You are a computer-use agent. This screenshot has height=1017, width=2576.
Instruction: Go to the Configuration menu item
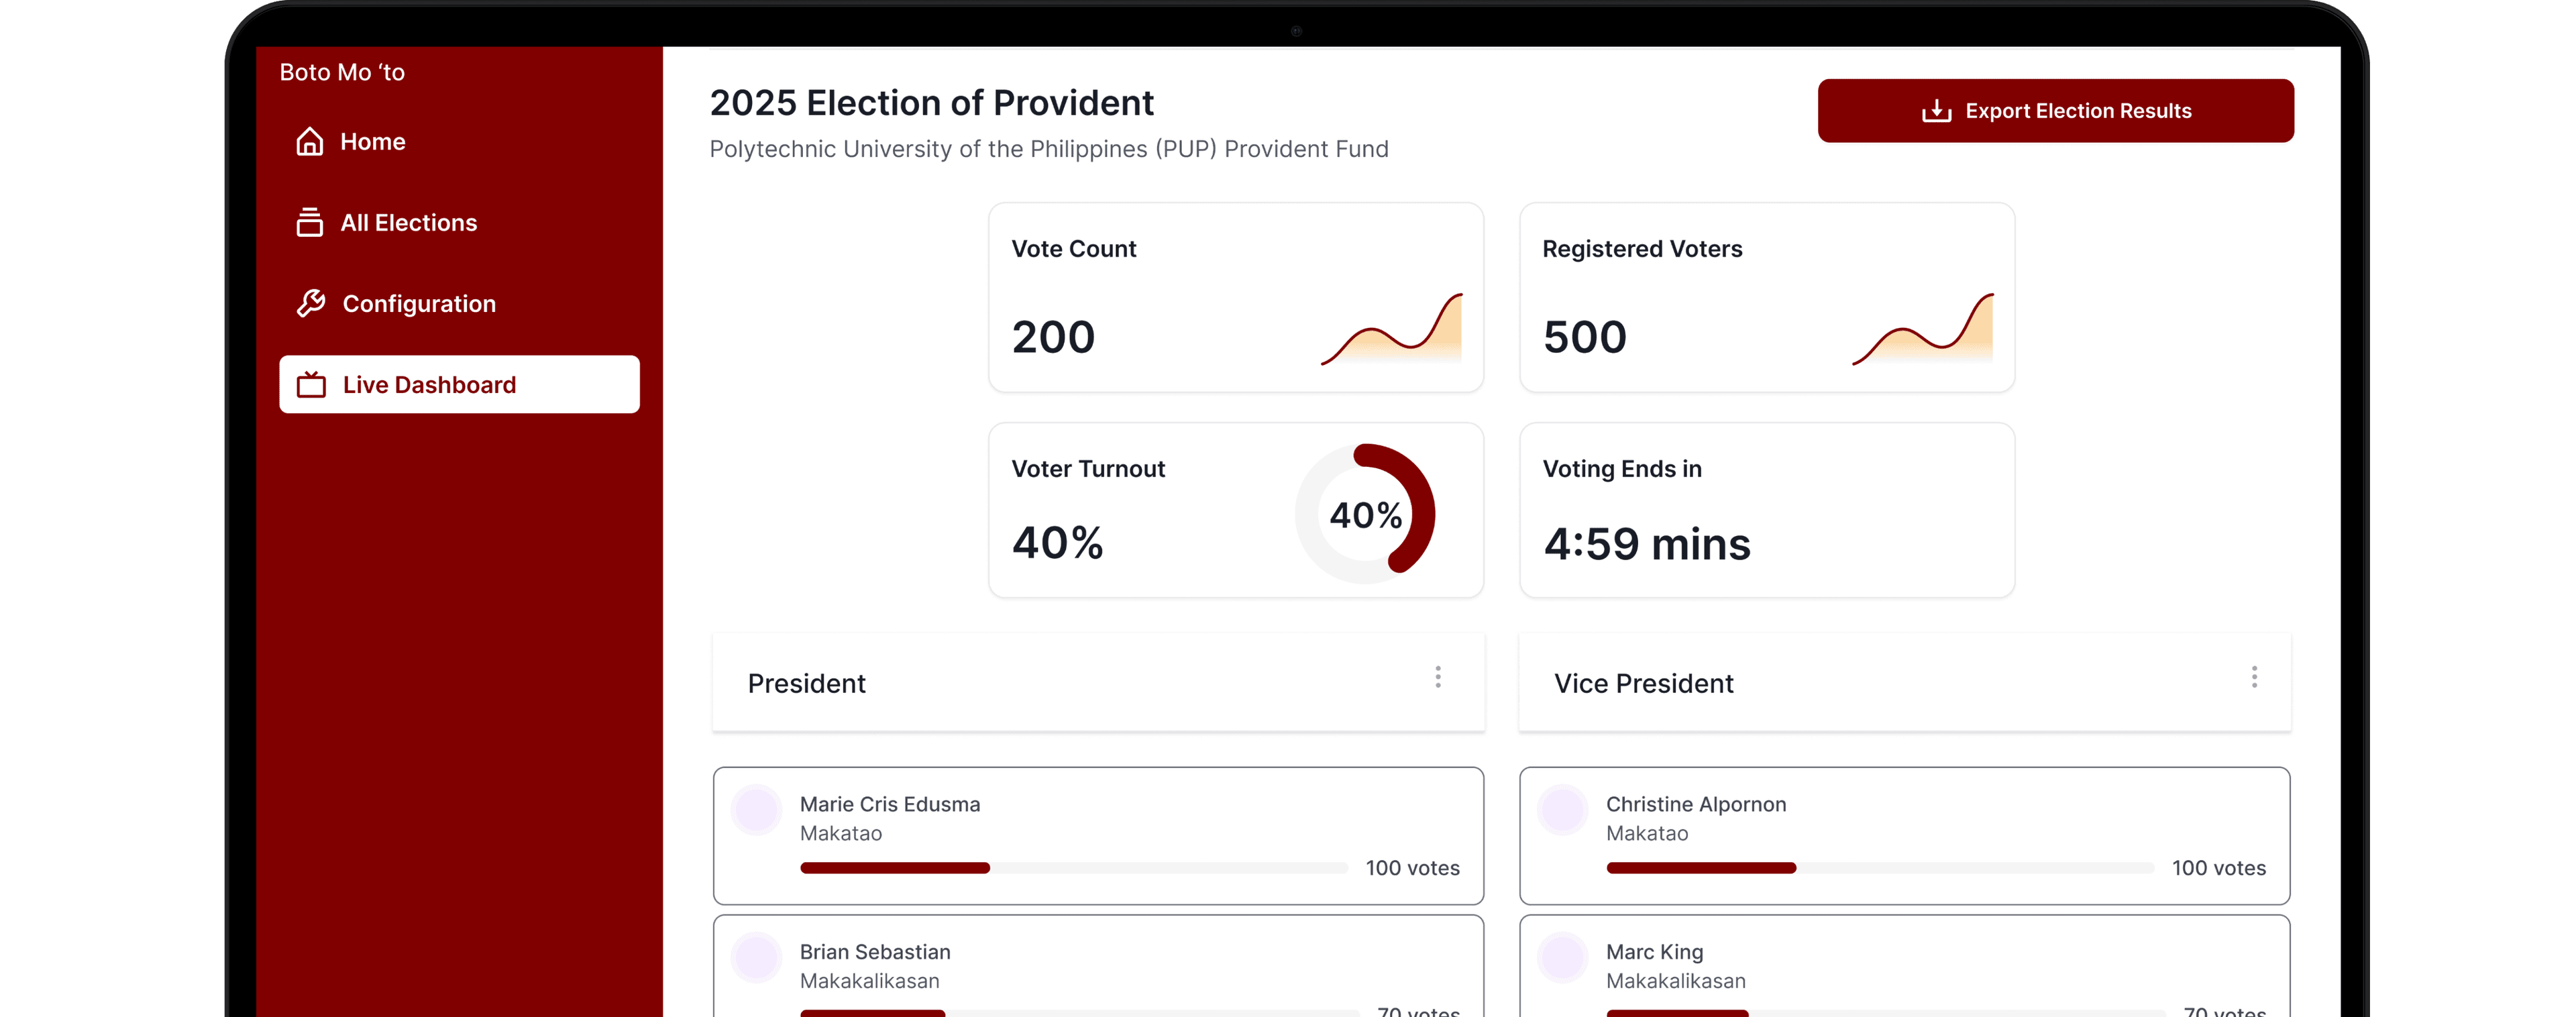[x=418, y=304]
